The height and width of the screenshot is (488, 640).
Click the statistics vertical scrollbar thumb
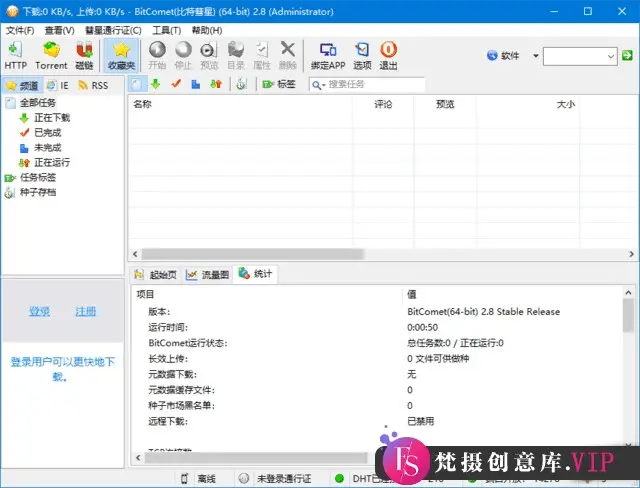628,315
